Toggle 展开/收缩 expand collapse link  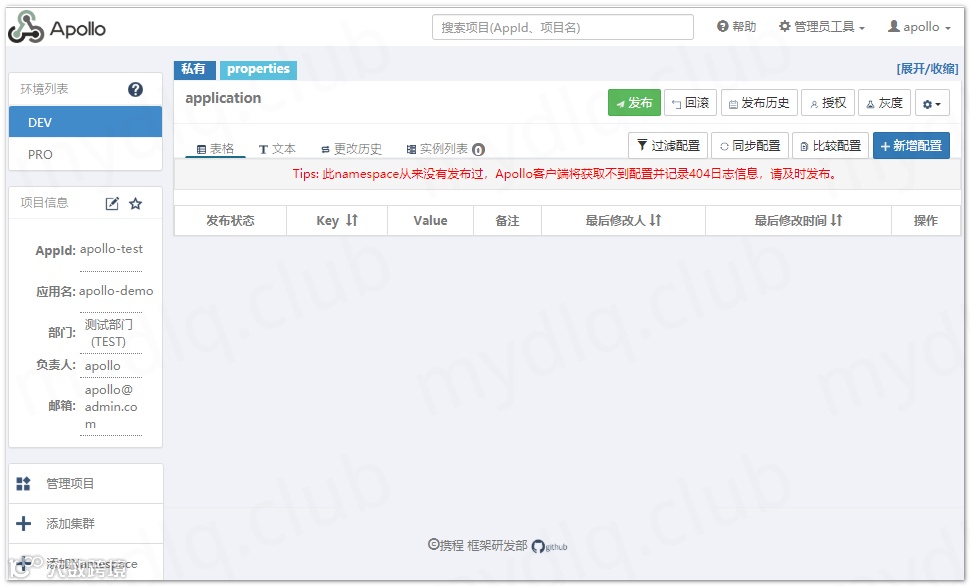click(927, 69)
